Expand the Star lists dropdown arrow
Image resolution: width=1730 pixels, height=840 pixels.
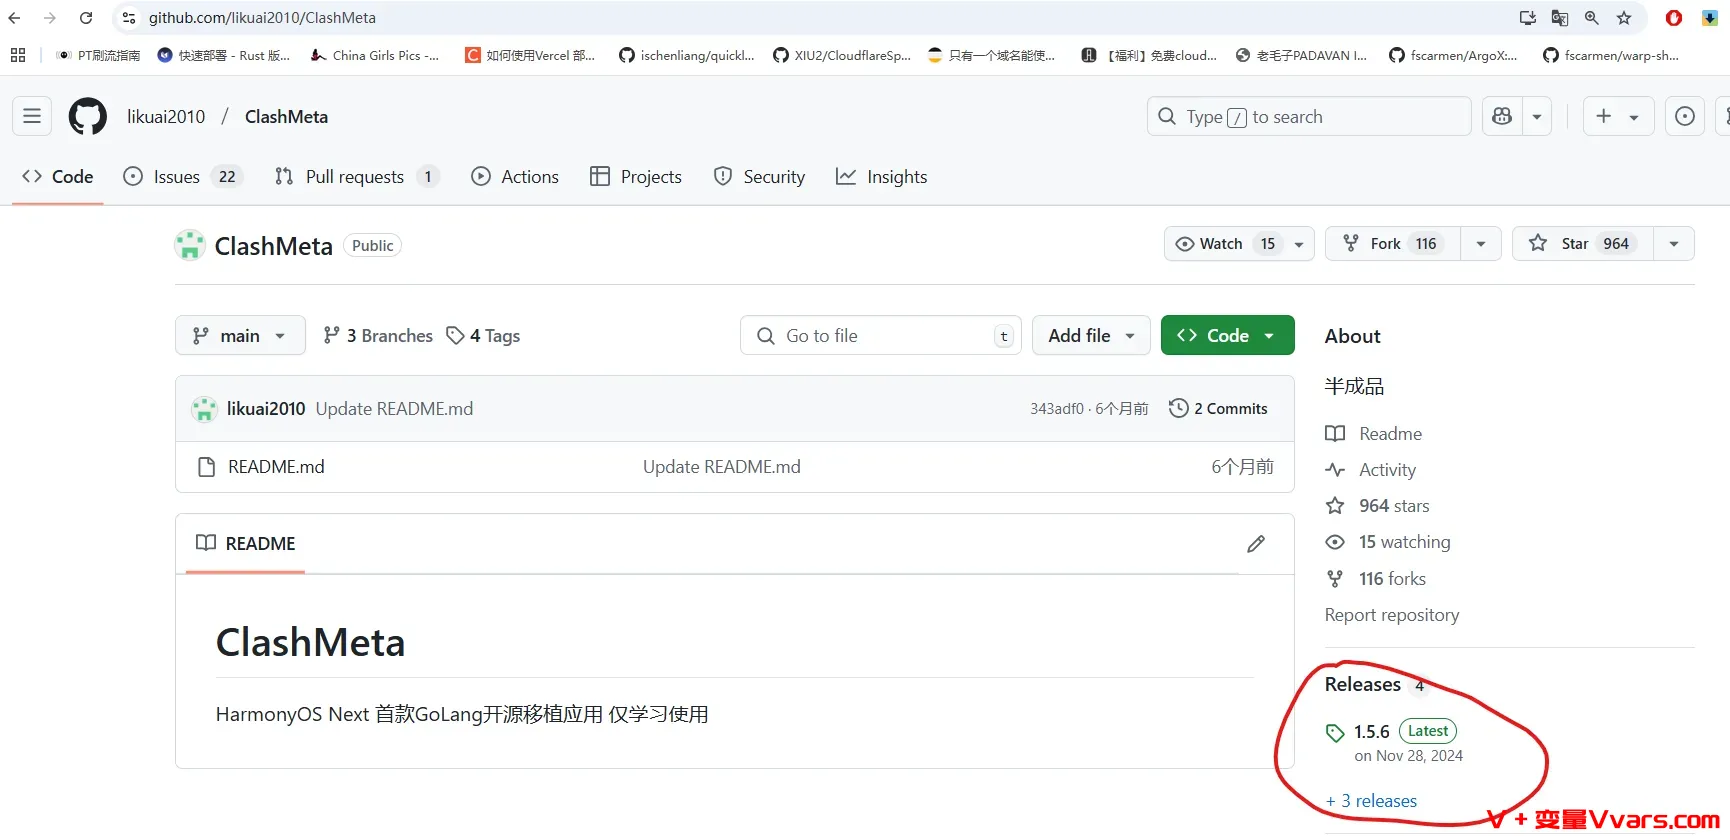point(1674,244)
